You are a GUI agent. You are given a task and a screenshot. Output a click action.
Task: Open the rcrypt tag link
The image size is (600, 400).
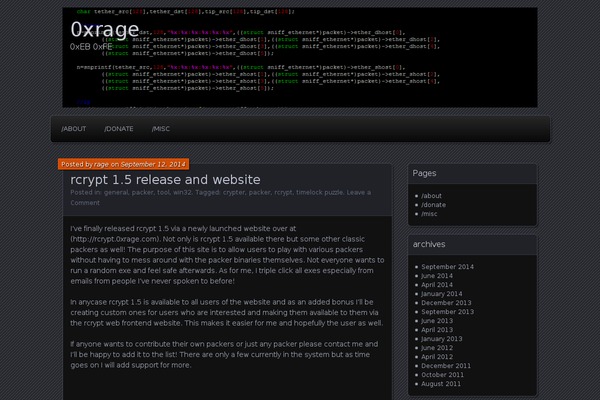coord(283,193)
